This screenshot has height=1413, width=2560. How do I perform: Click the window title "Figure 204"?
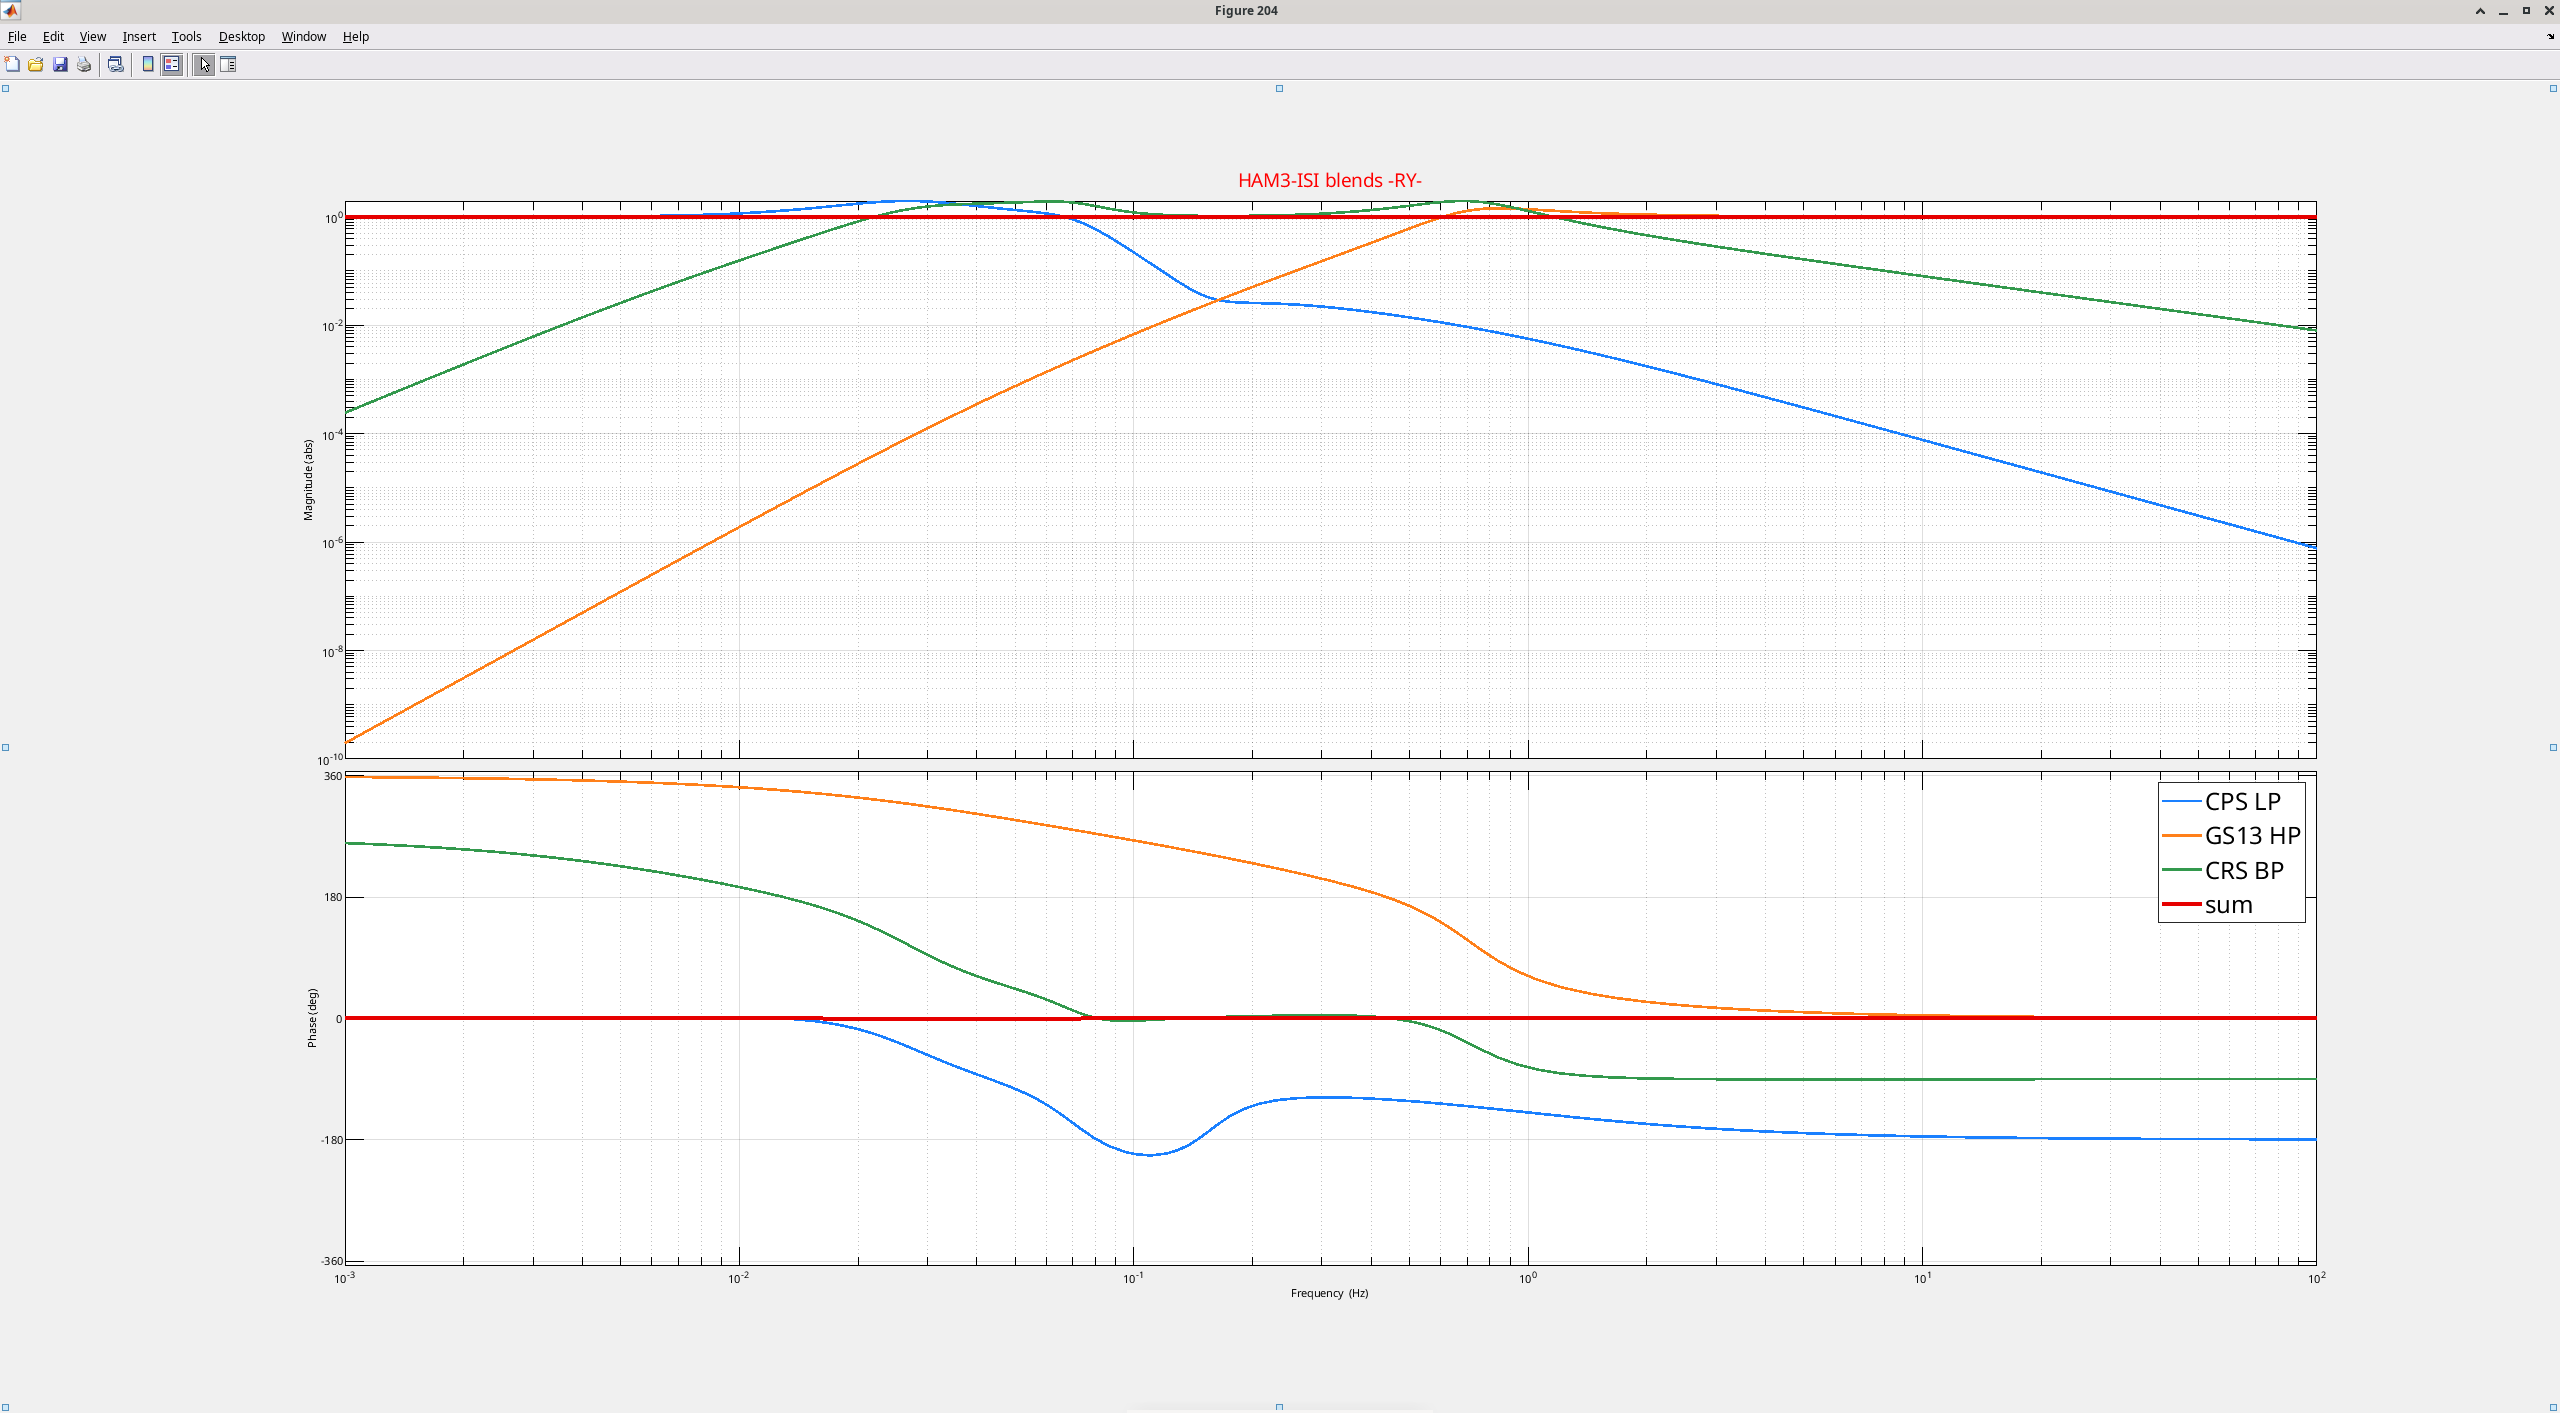(x=1246, y=11)
